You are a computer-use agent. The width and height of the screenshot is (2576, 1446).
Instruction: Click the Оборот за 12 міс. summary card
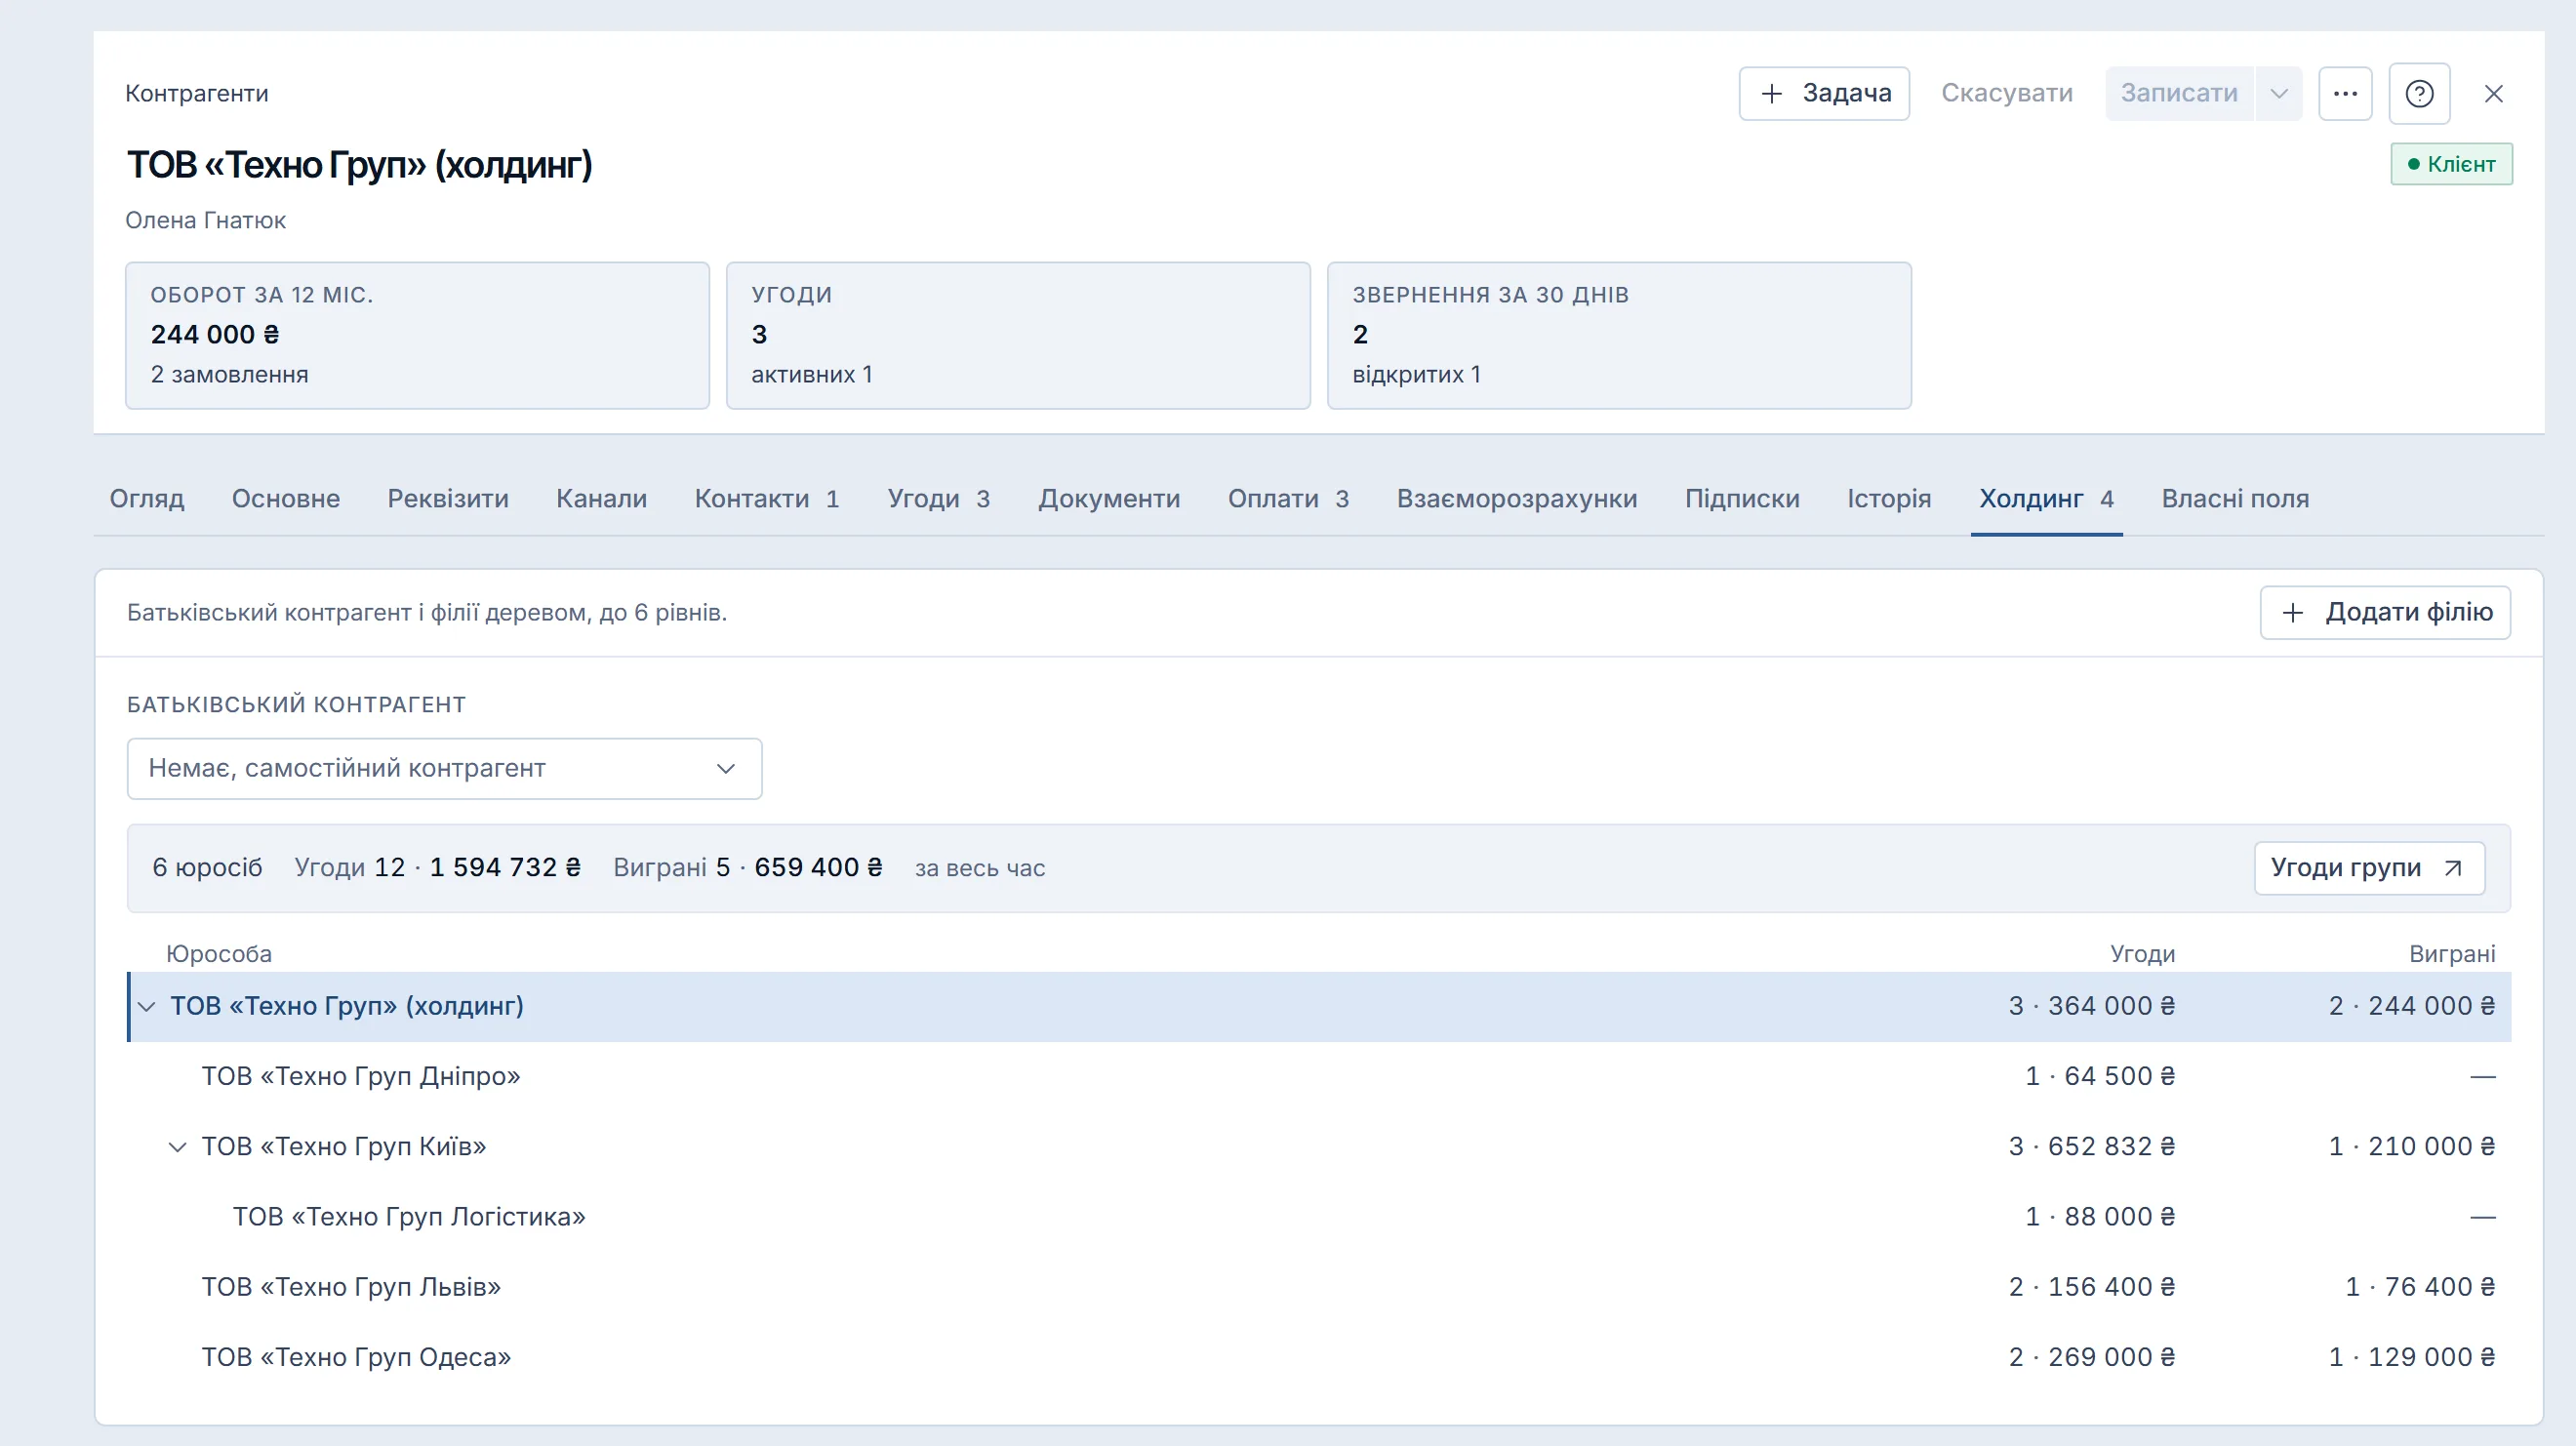click(x=417, y=335)
